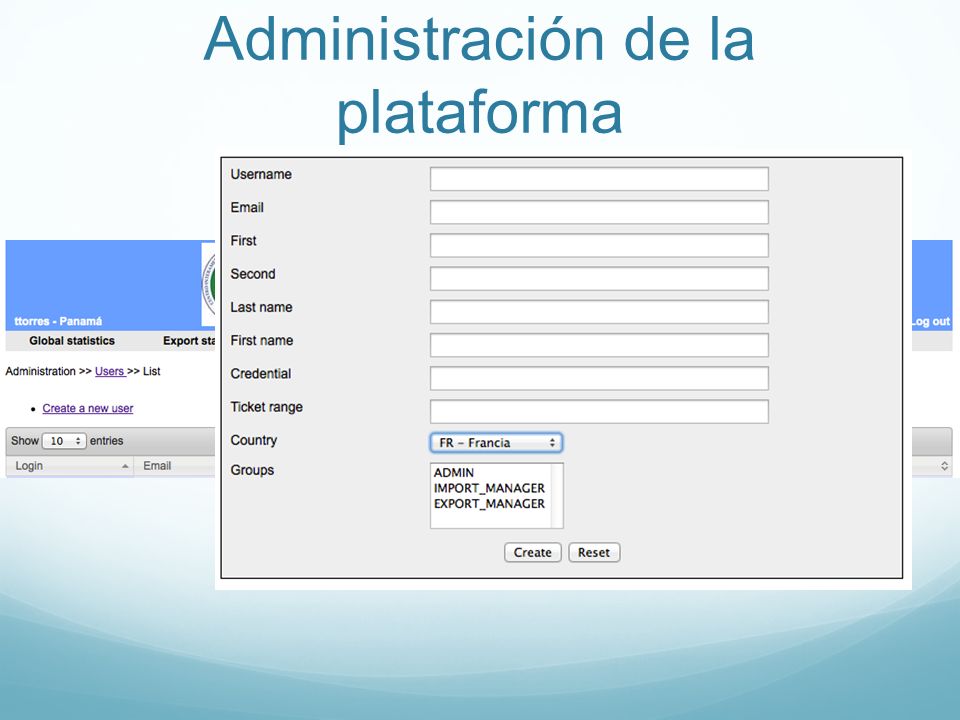This screenshot has width=960, height=720.
Task: Select ADMIN in the Groups list
Action: 454,473
